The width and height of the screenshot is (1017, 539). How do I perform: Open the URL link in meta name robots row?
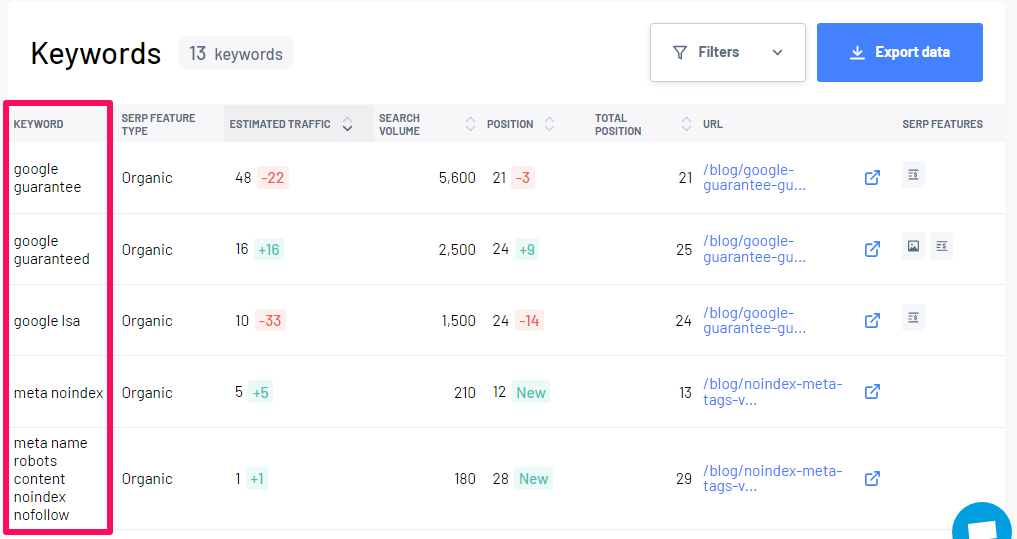[772, 479]
